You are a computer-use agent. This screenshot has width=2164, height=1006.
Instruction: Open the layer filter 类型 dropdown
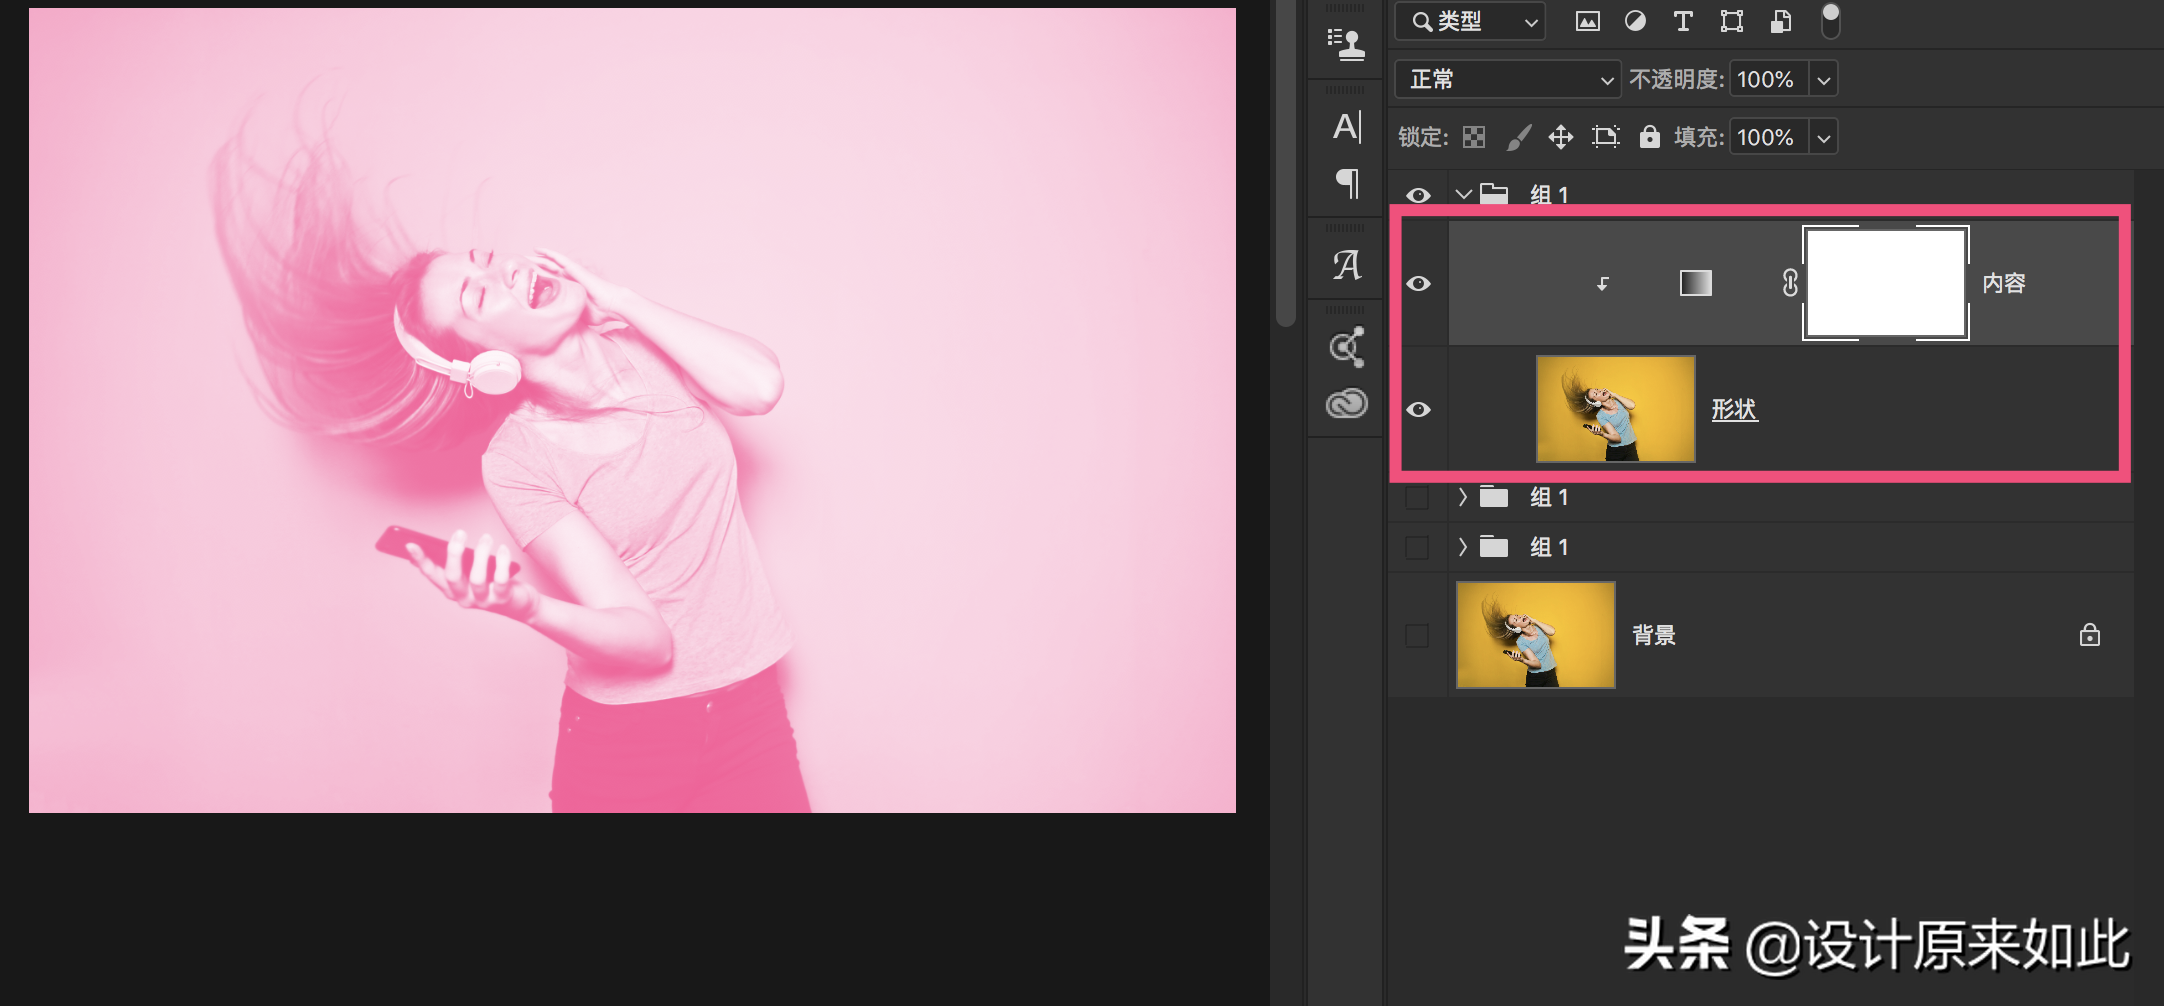coord(1470,21)
